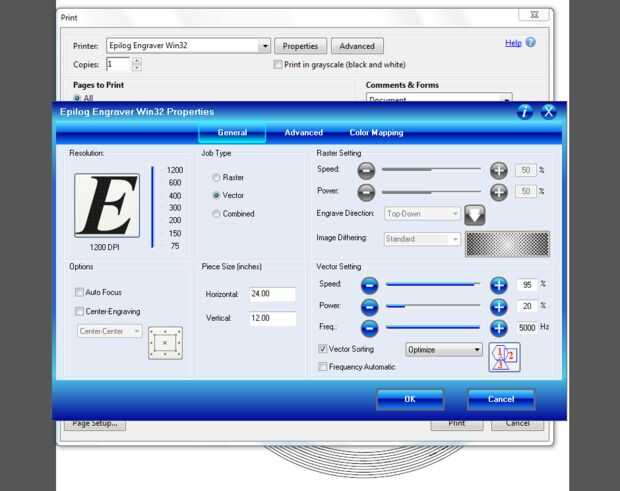Screen dimensions: 620x491
Task: Click the resolution E preview image
Action: [107, 205]
